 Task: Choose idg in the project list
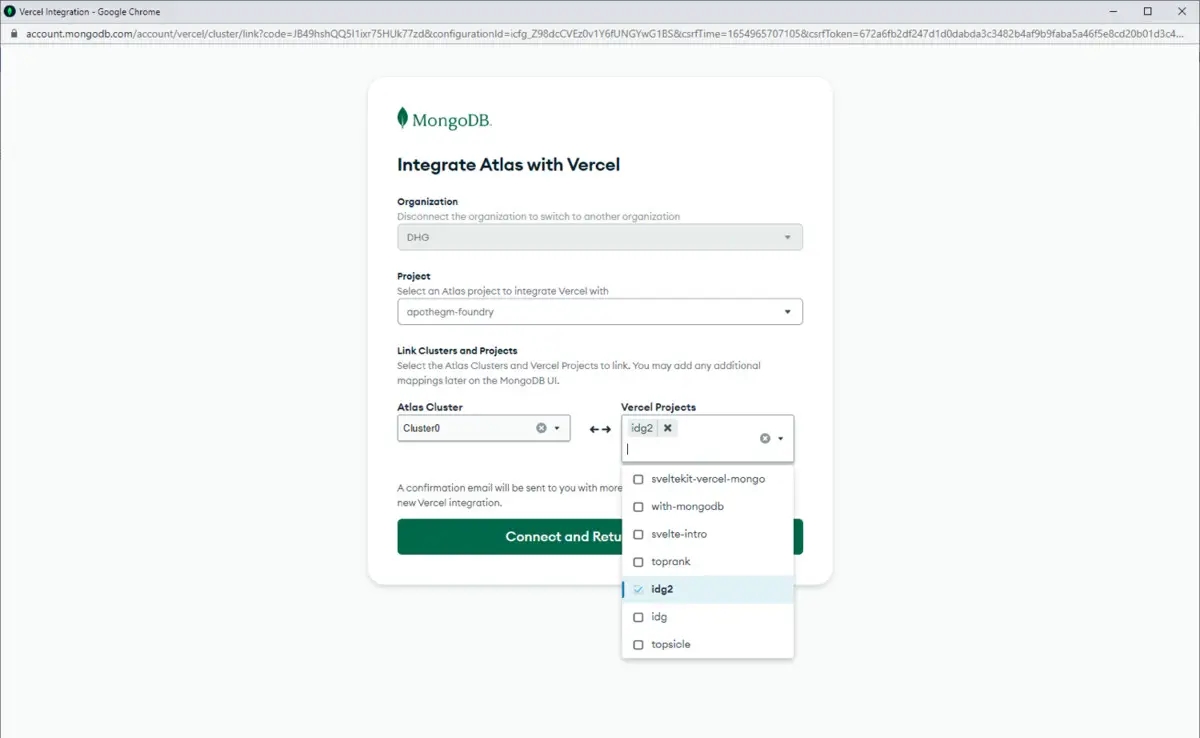(659, 617)
